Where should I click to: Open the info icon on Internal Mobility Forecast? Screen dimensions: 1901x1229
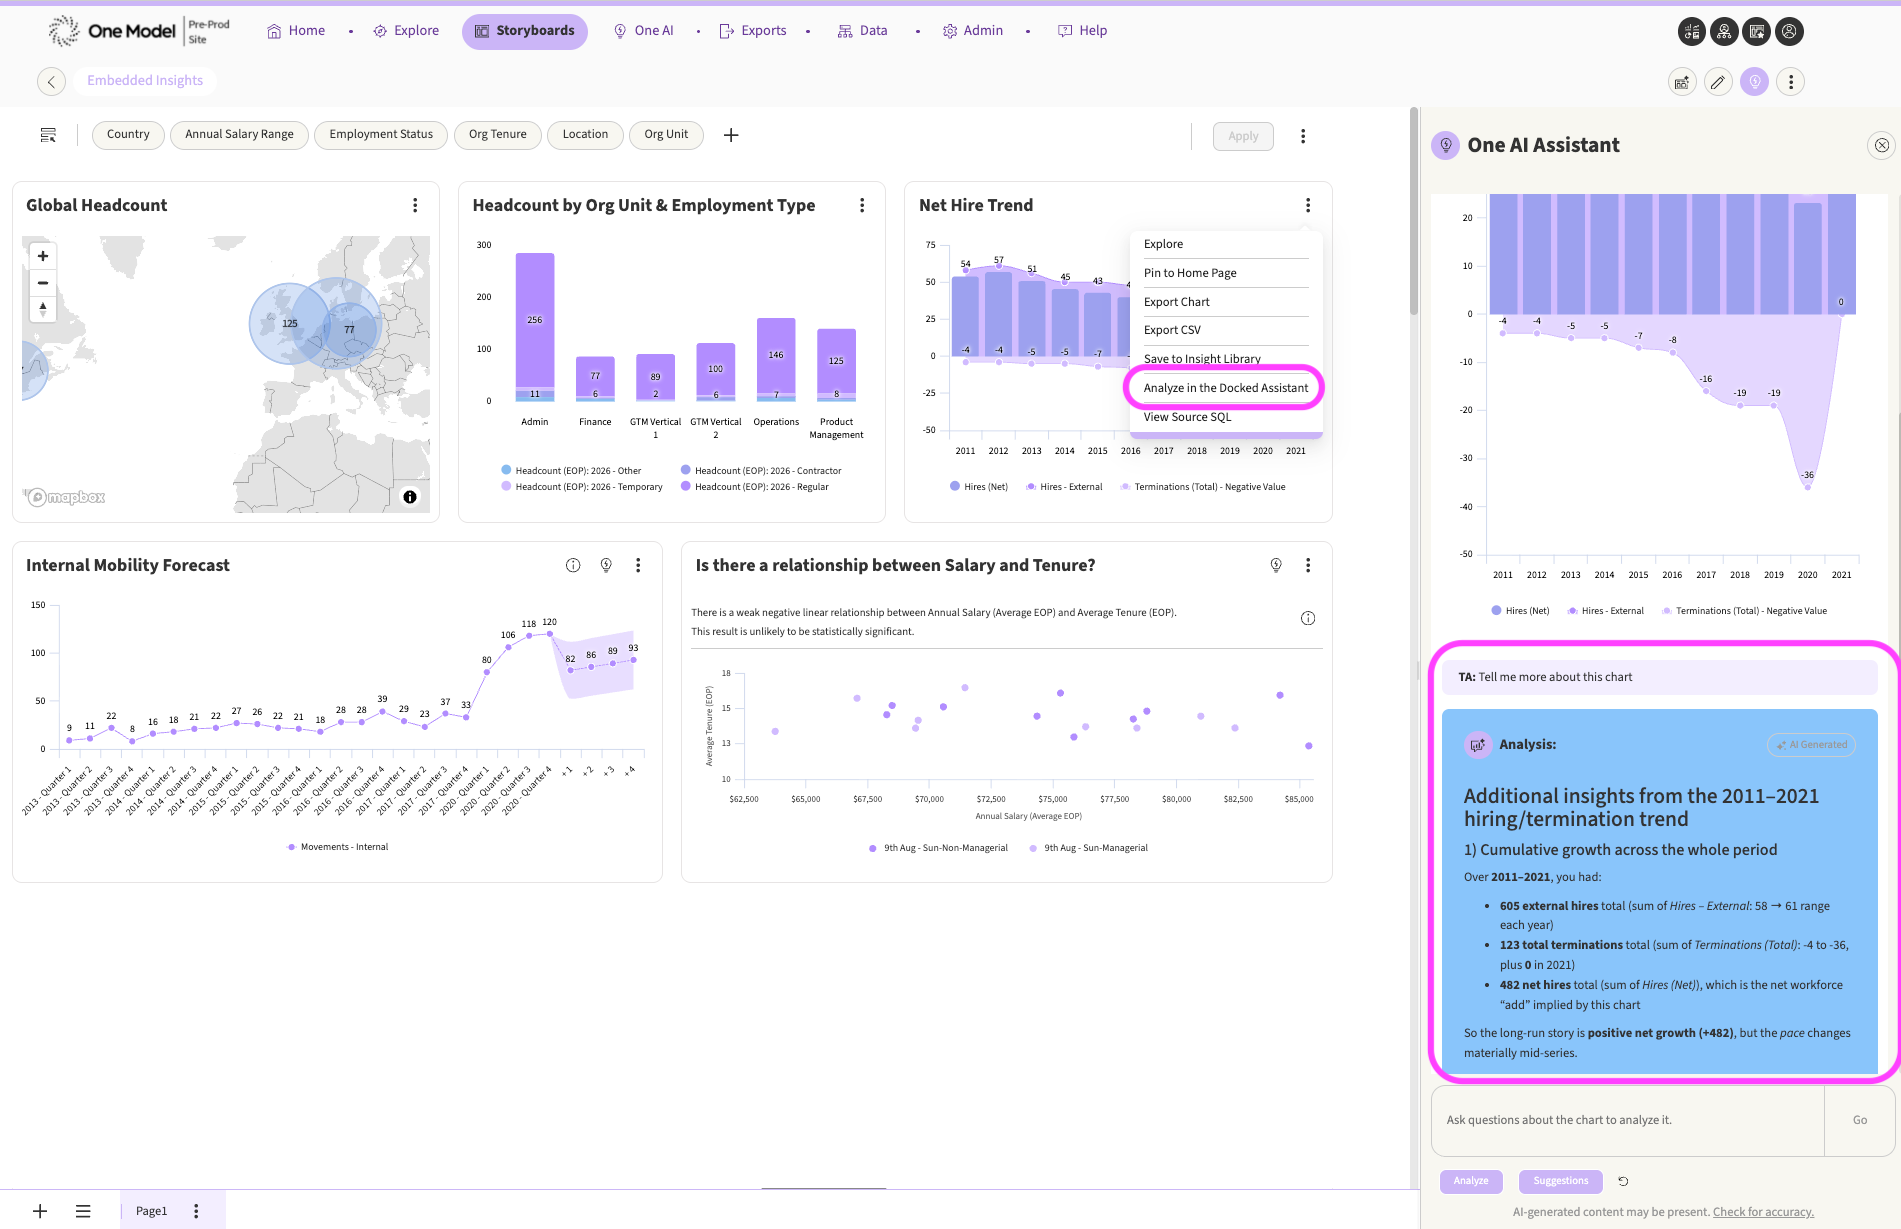tap(573, 565)
